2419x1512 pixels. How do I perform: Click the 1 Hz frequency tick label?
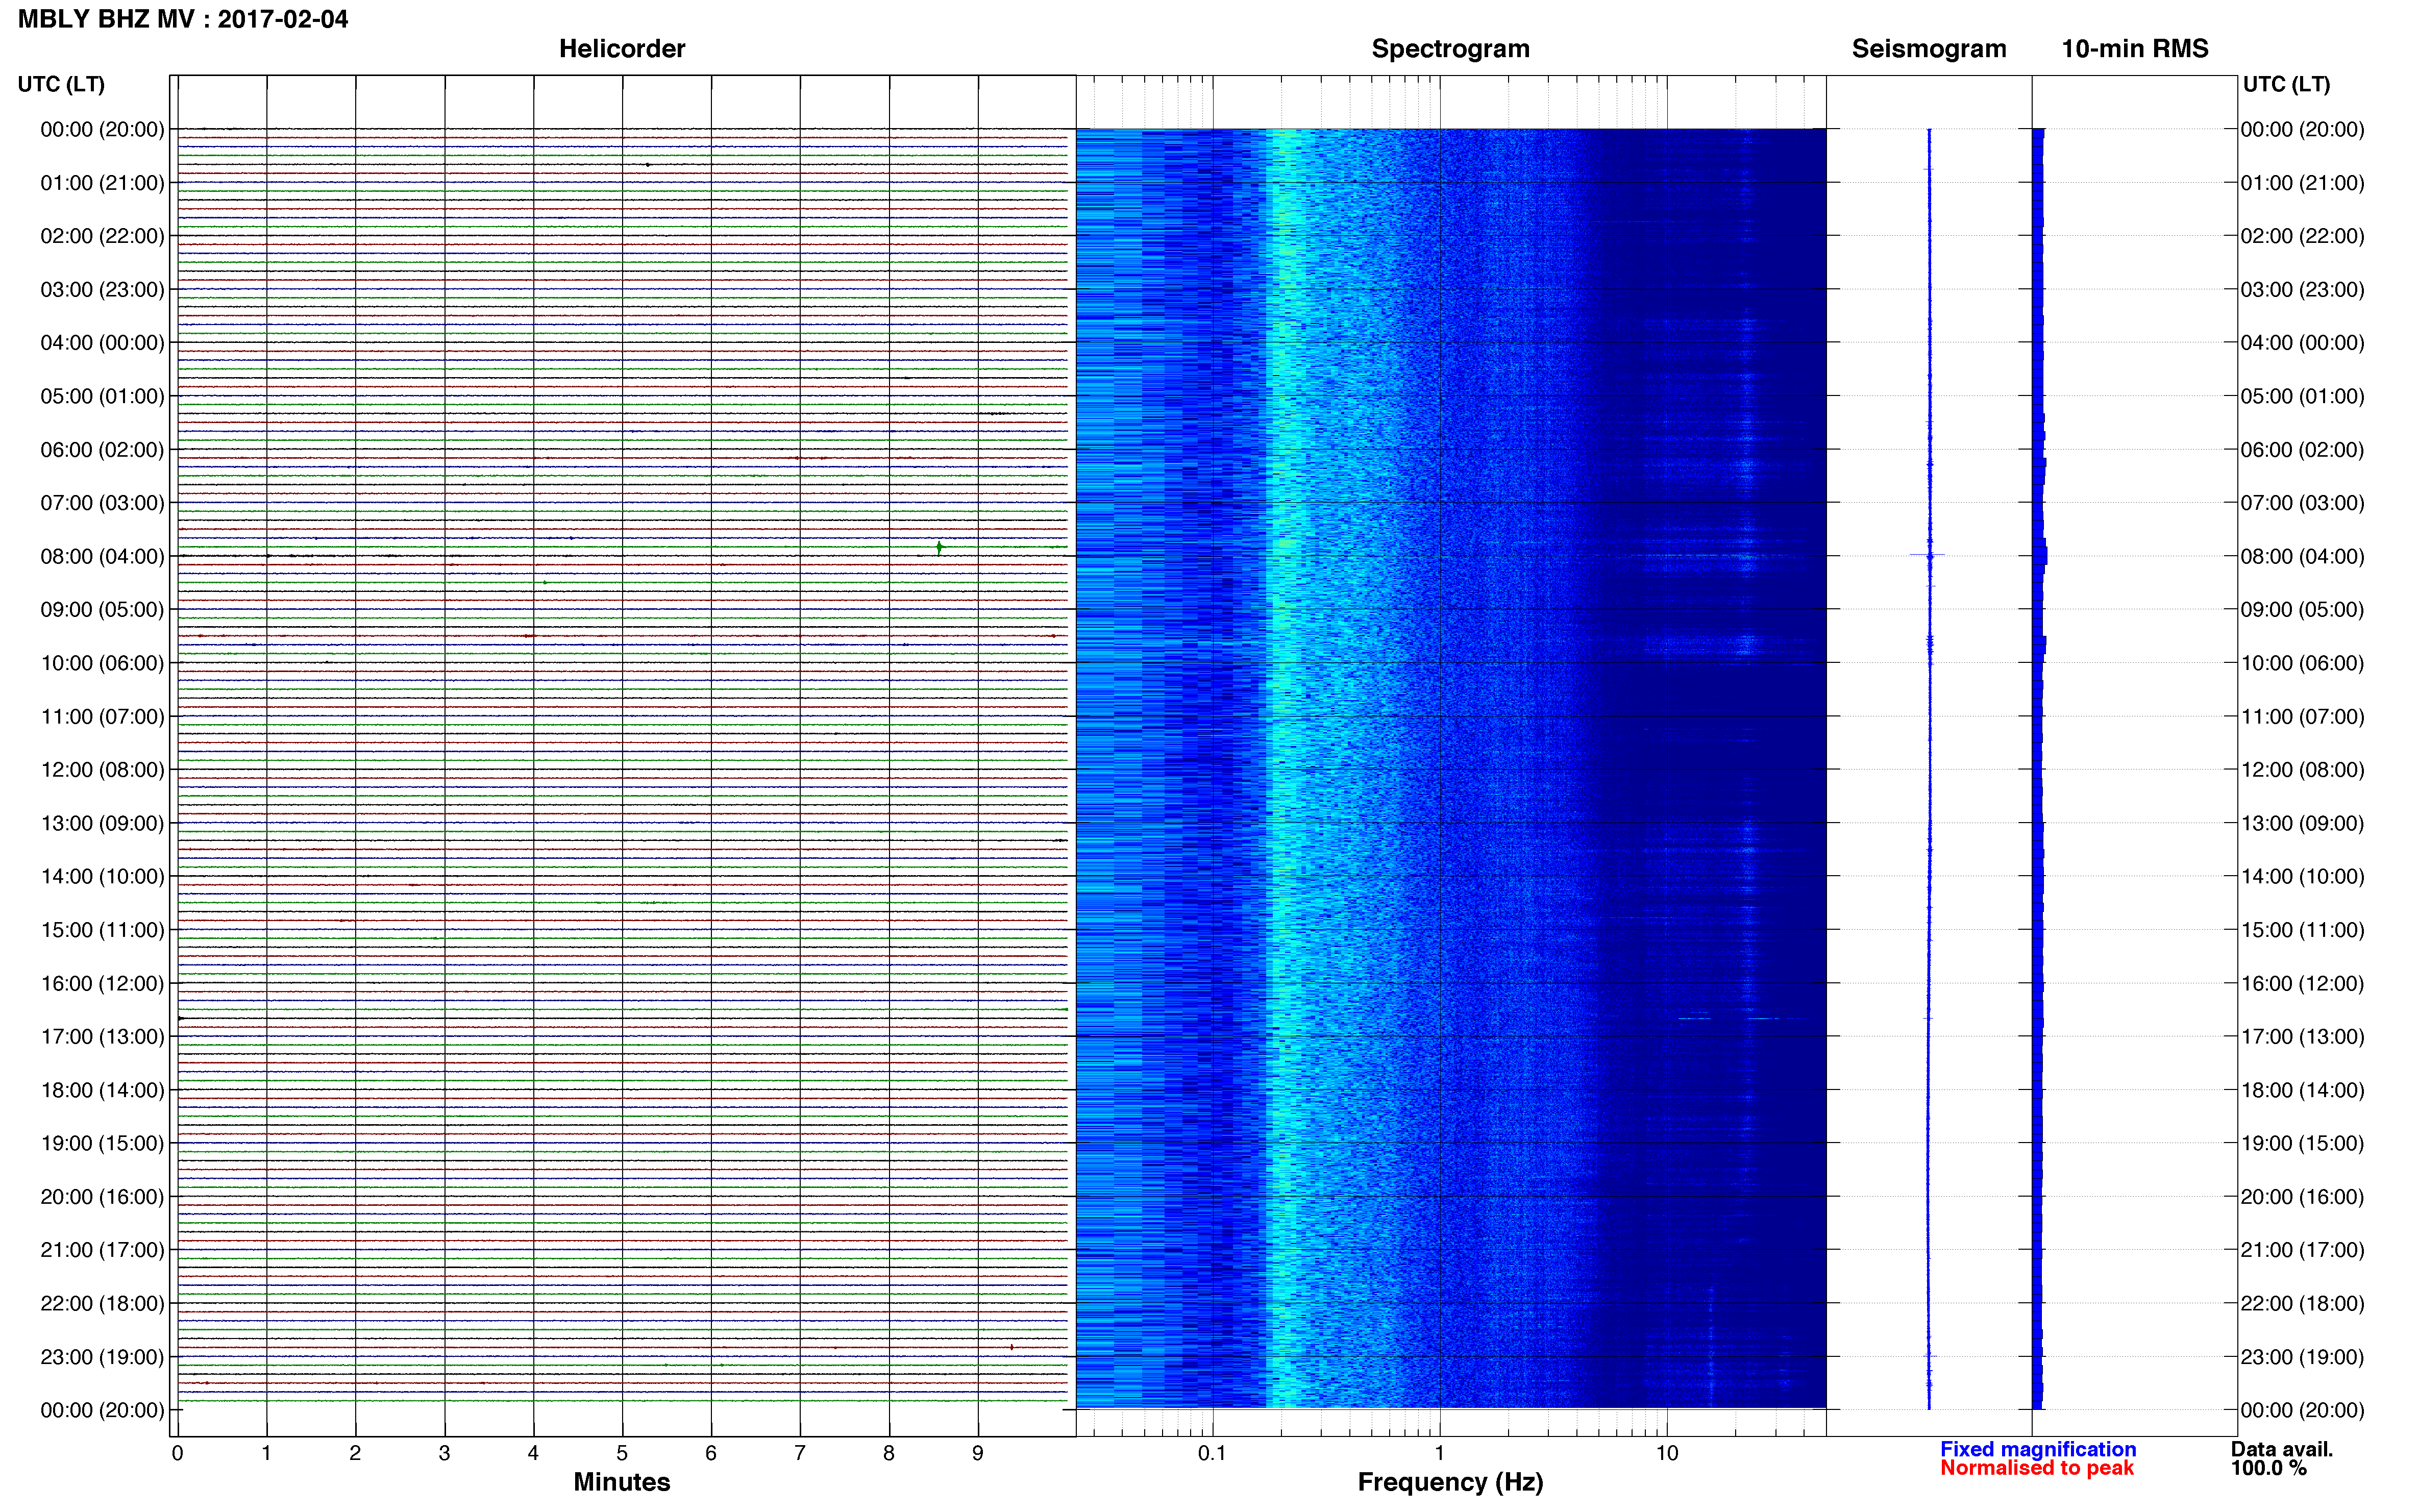tap(1439, 1453)
